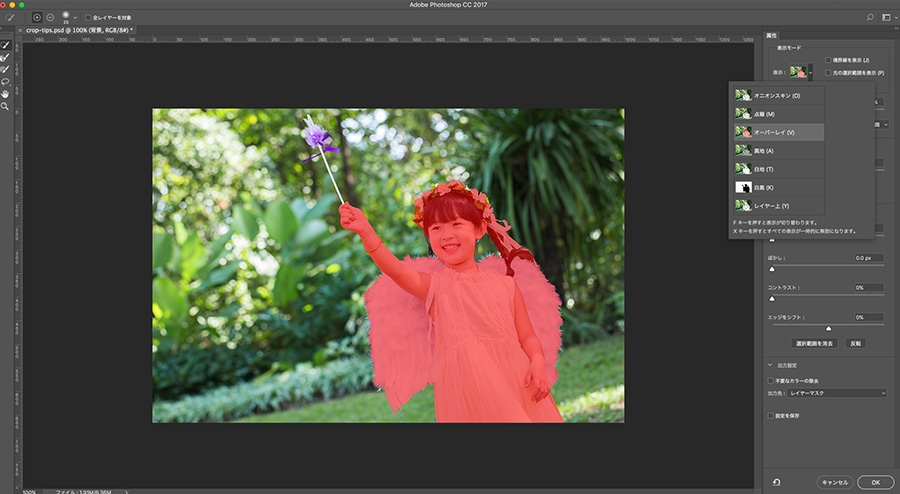Viewport: 900px width, 494px height.
Task: Select the Brush tool in the left toolbar
Action: point(5,69)
